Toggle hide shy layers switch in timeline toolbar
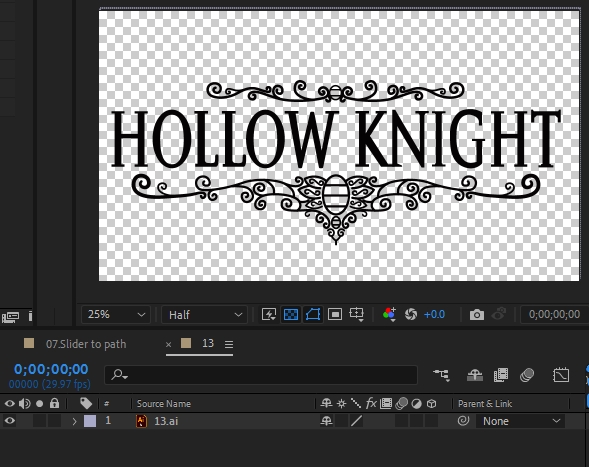Viewport: 589px width, 467px height. (x=475, y=375)
